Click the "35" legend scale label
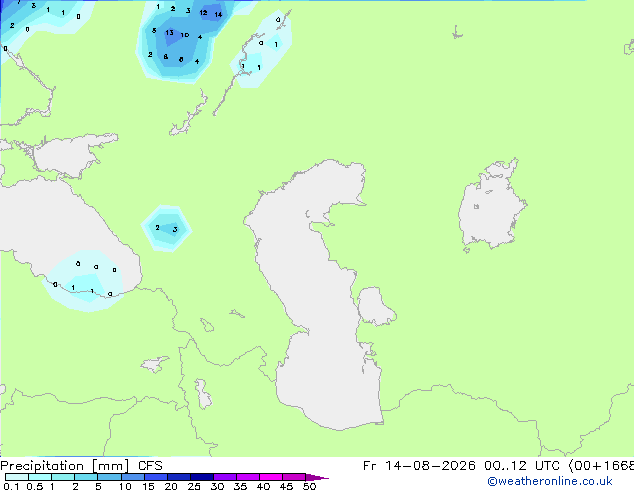 click(240, 486)
